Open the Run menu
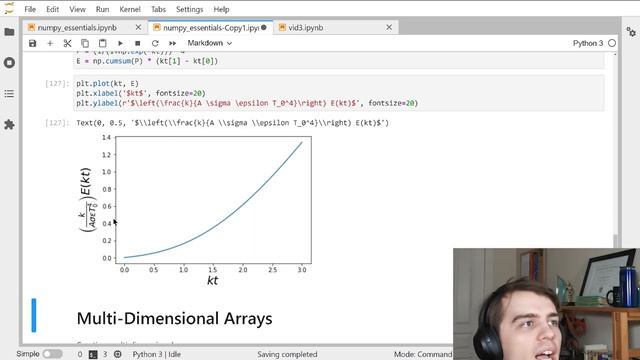Image resolution: width=640 pixels, height=360 pixels. click(x=102, y=9)
